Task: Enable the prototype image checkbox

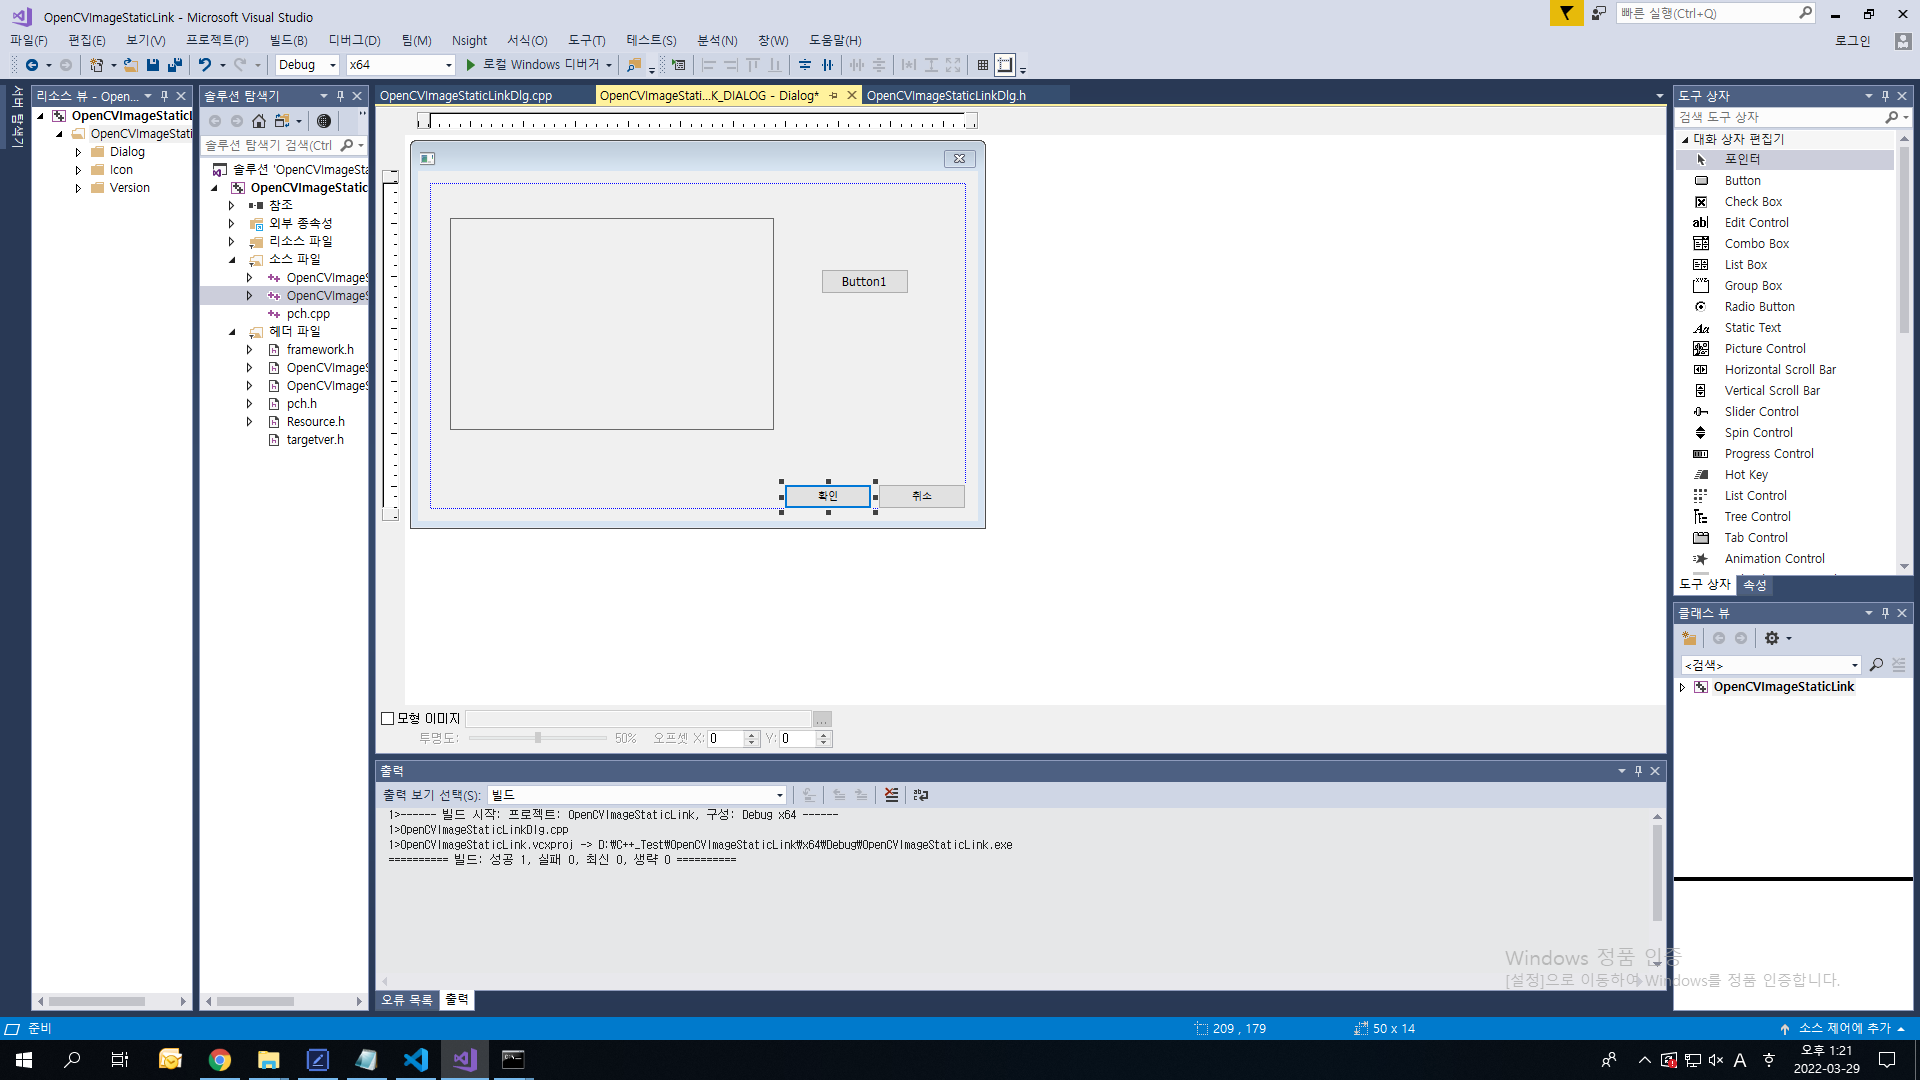Action: pos(388,718)
